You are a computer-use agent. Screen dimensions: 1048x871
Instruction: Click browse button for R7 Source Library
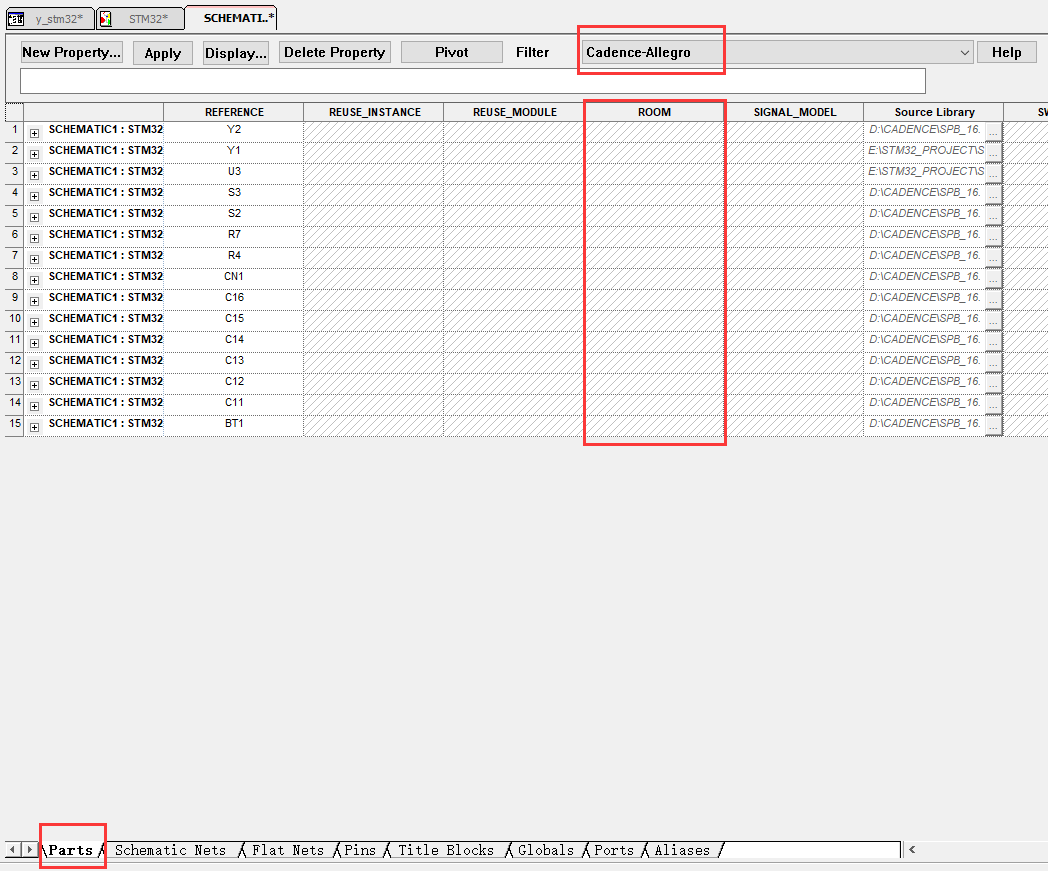[x=993, y=236]
